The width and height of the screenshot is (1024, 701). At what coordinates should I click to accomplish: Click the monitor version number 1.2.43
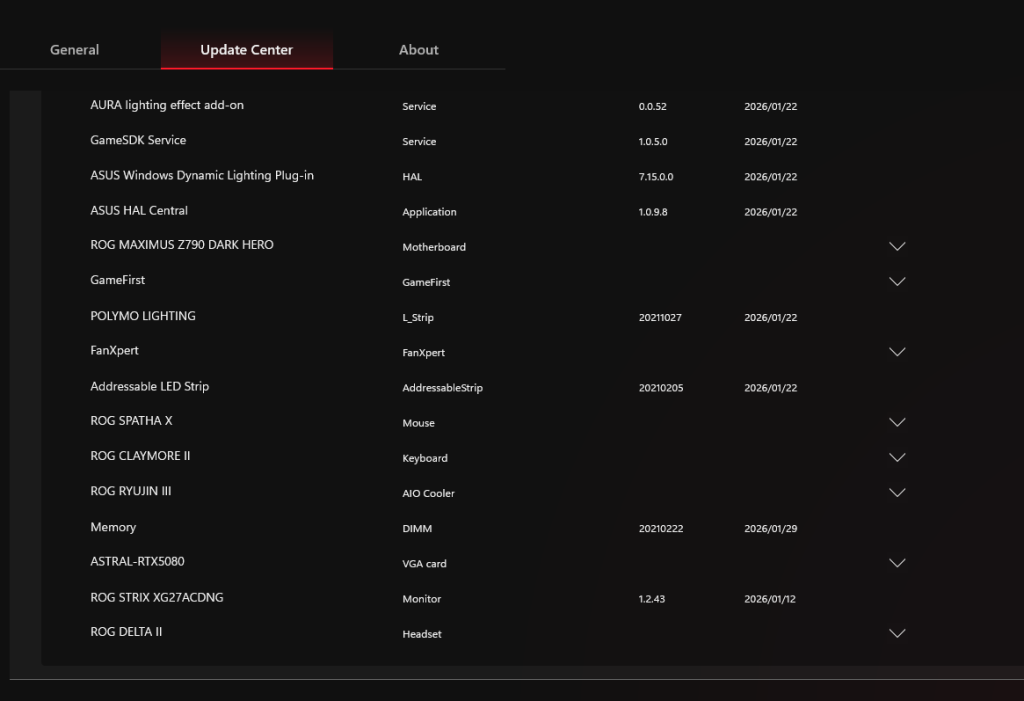click(652, 599)
